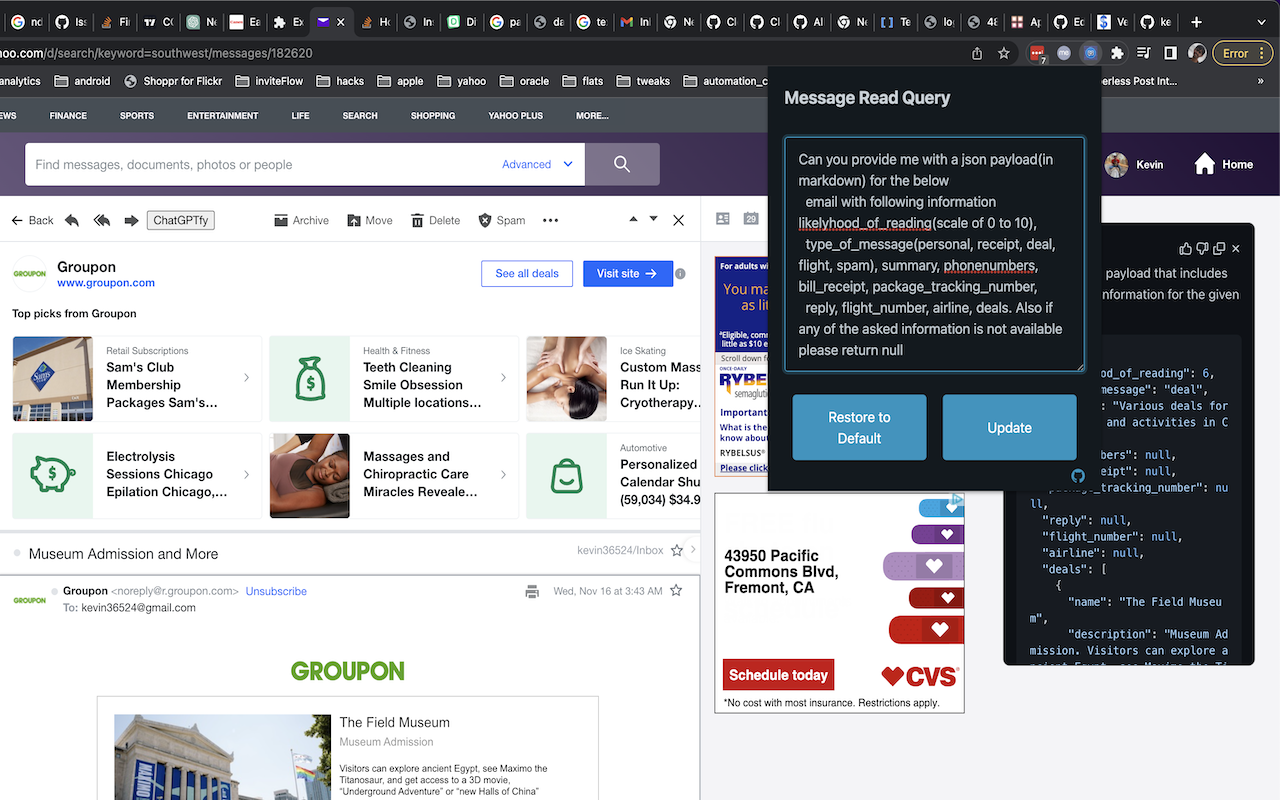Star the Museum Admission and More conversation

(x=677, y=550)
